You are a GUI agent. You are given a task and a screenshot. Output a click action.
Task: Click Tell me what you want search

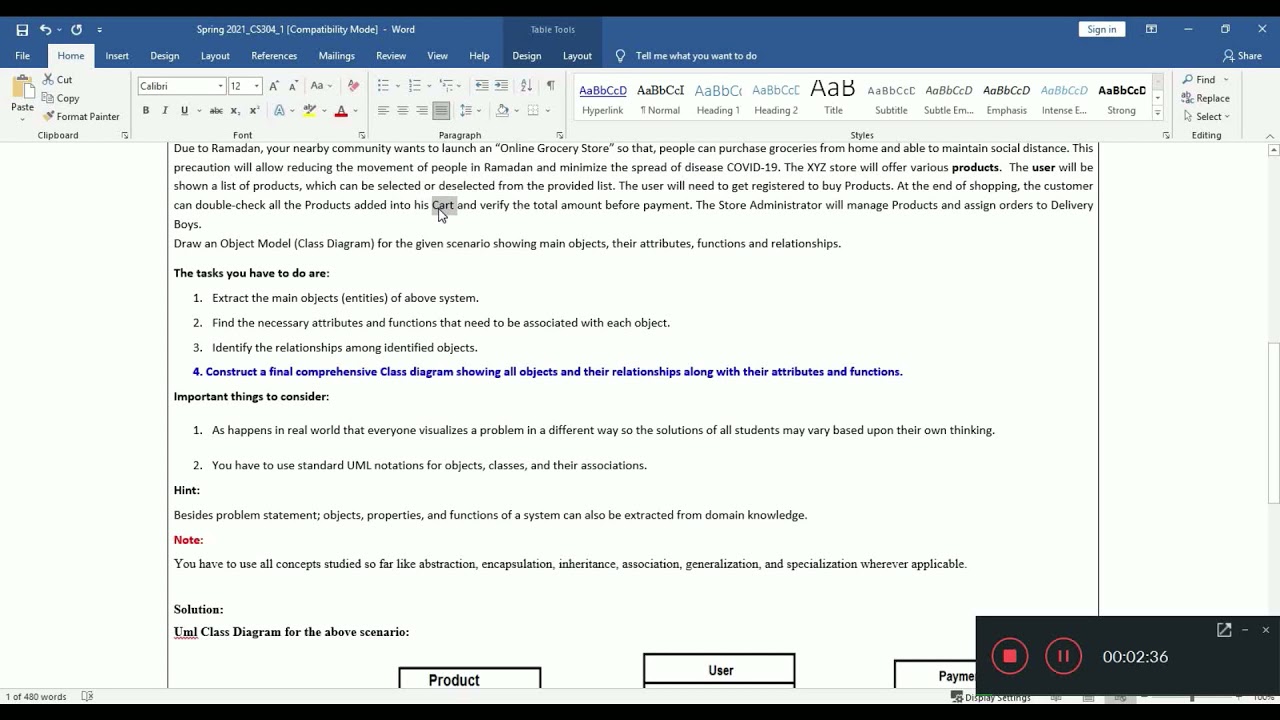[x=686, y=56]
